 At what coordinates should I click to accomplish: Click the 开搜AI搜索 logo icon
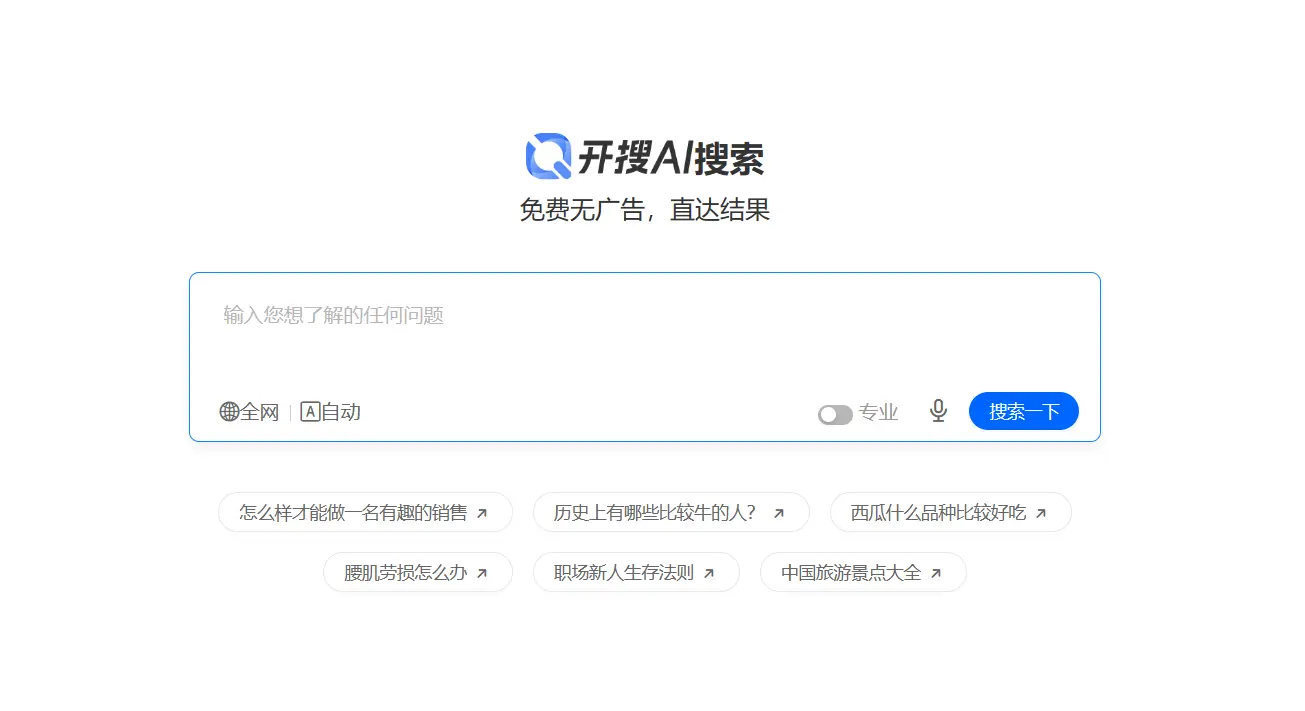pyautogui.click(x=546, y=155)
